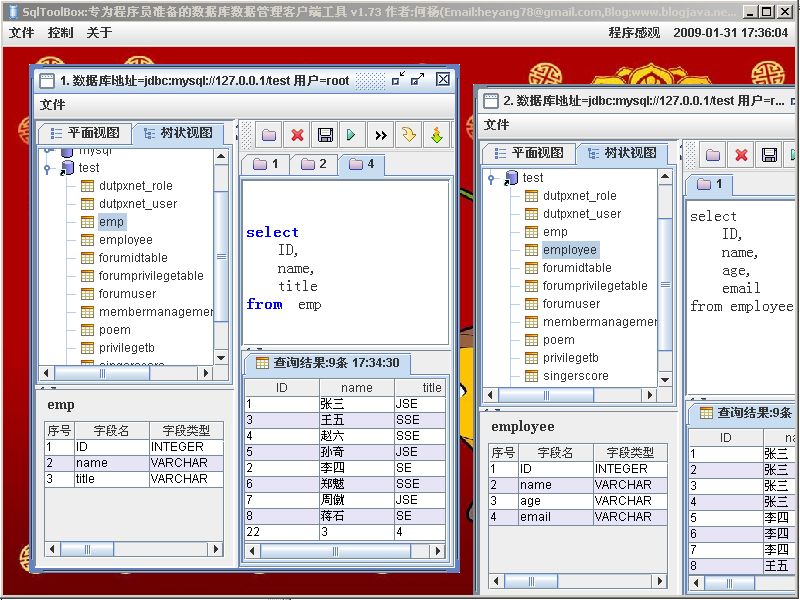Viewport: 800px width, 600px height.
Task: Click the double arrow fast-forward icon
Action: (x=381, y=135)
